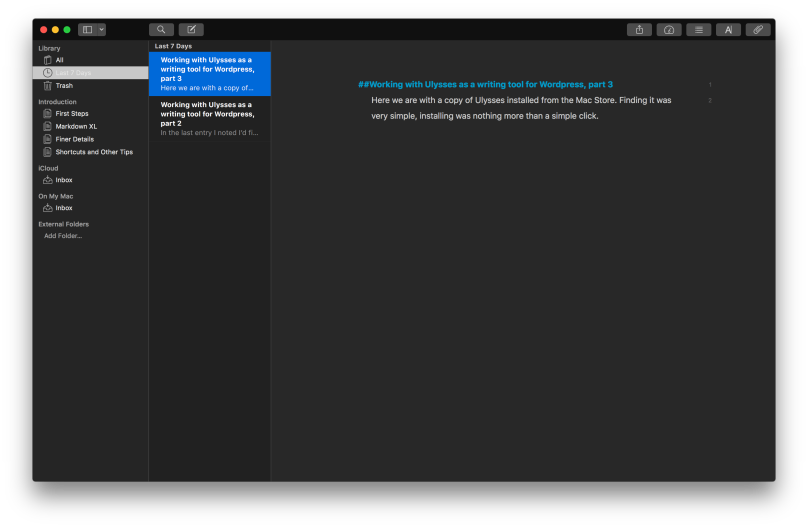Click the On My Mac section header
Viewport: 808px width, 528px height.
(56, 196)
